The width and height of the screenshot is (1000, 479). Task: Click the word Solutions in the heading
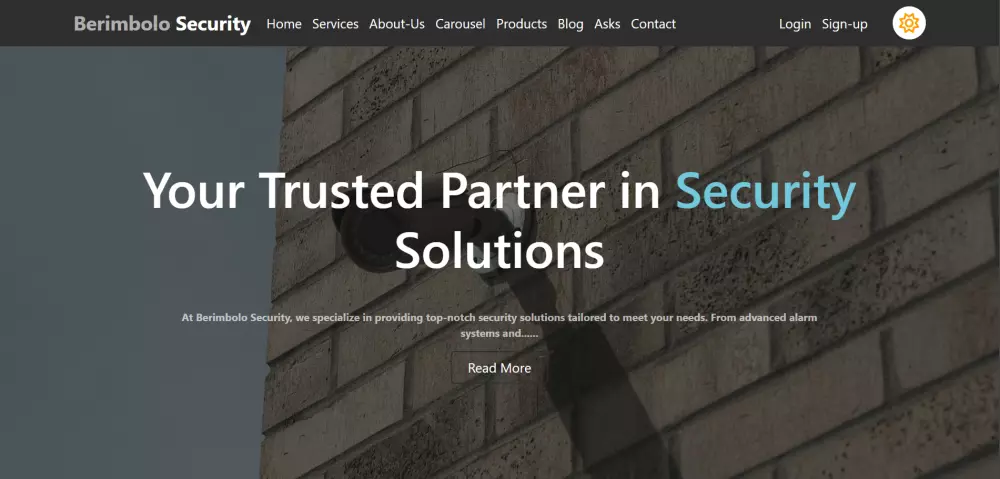click(x=499, y=251)
